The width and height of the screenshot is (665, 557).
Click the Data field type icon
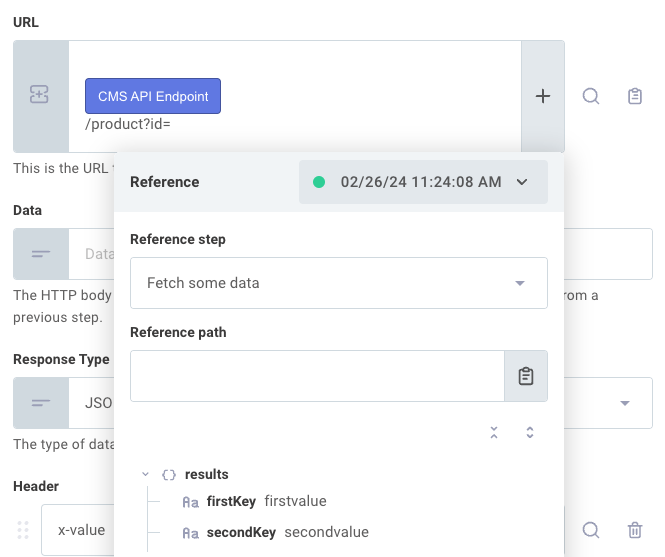coord(41,254)
